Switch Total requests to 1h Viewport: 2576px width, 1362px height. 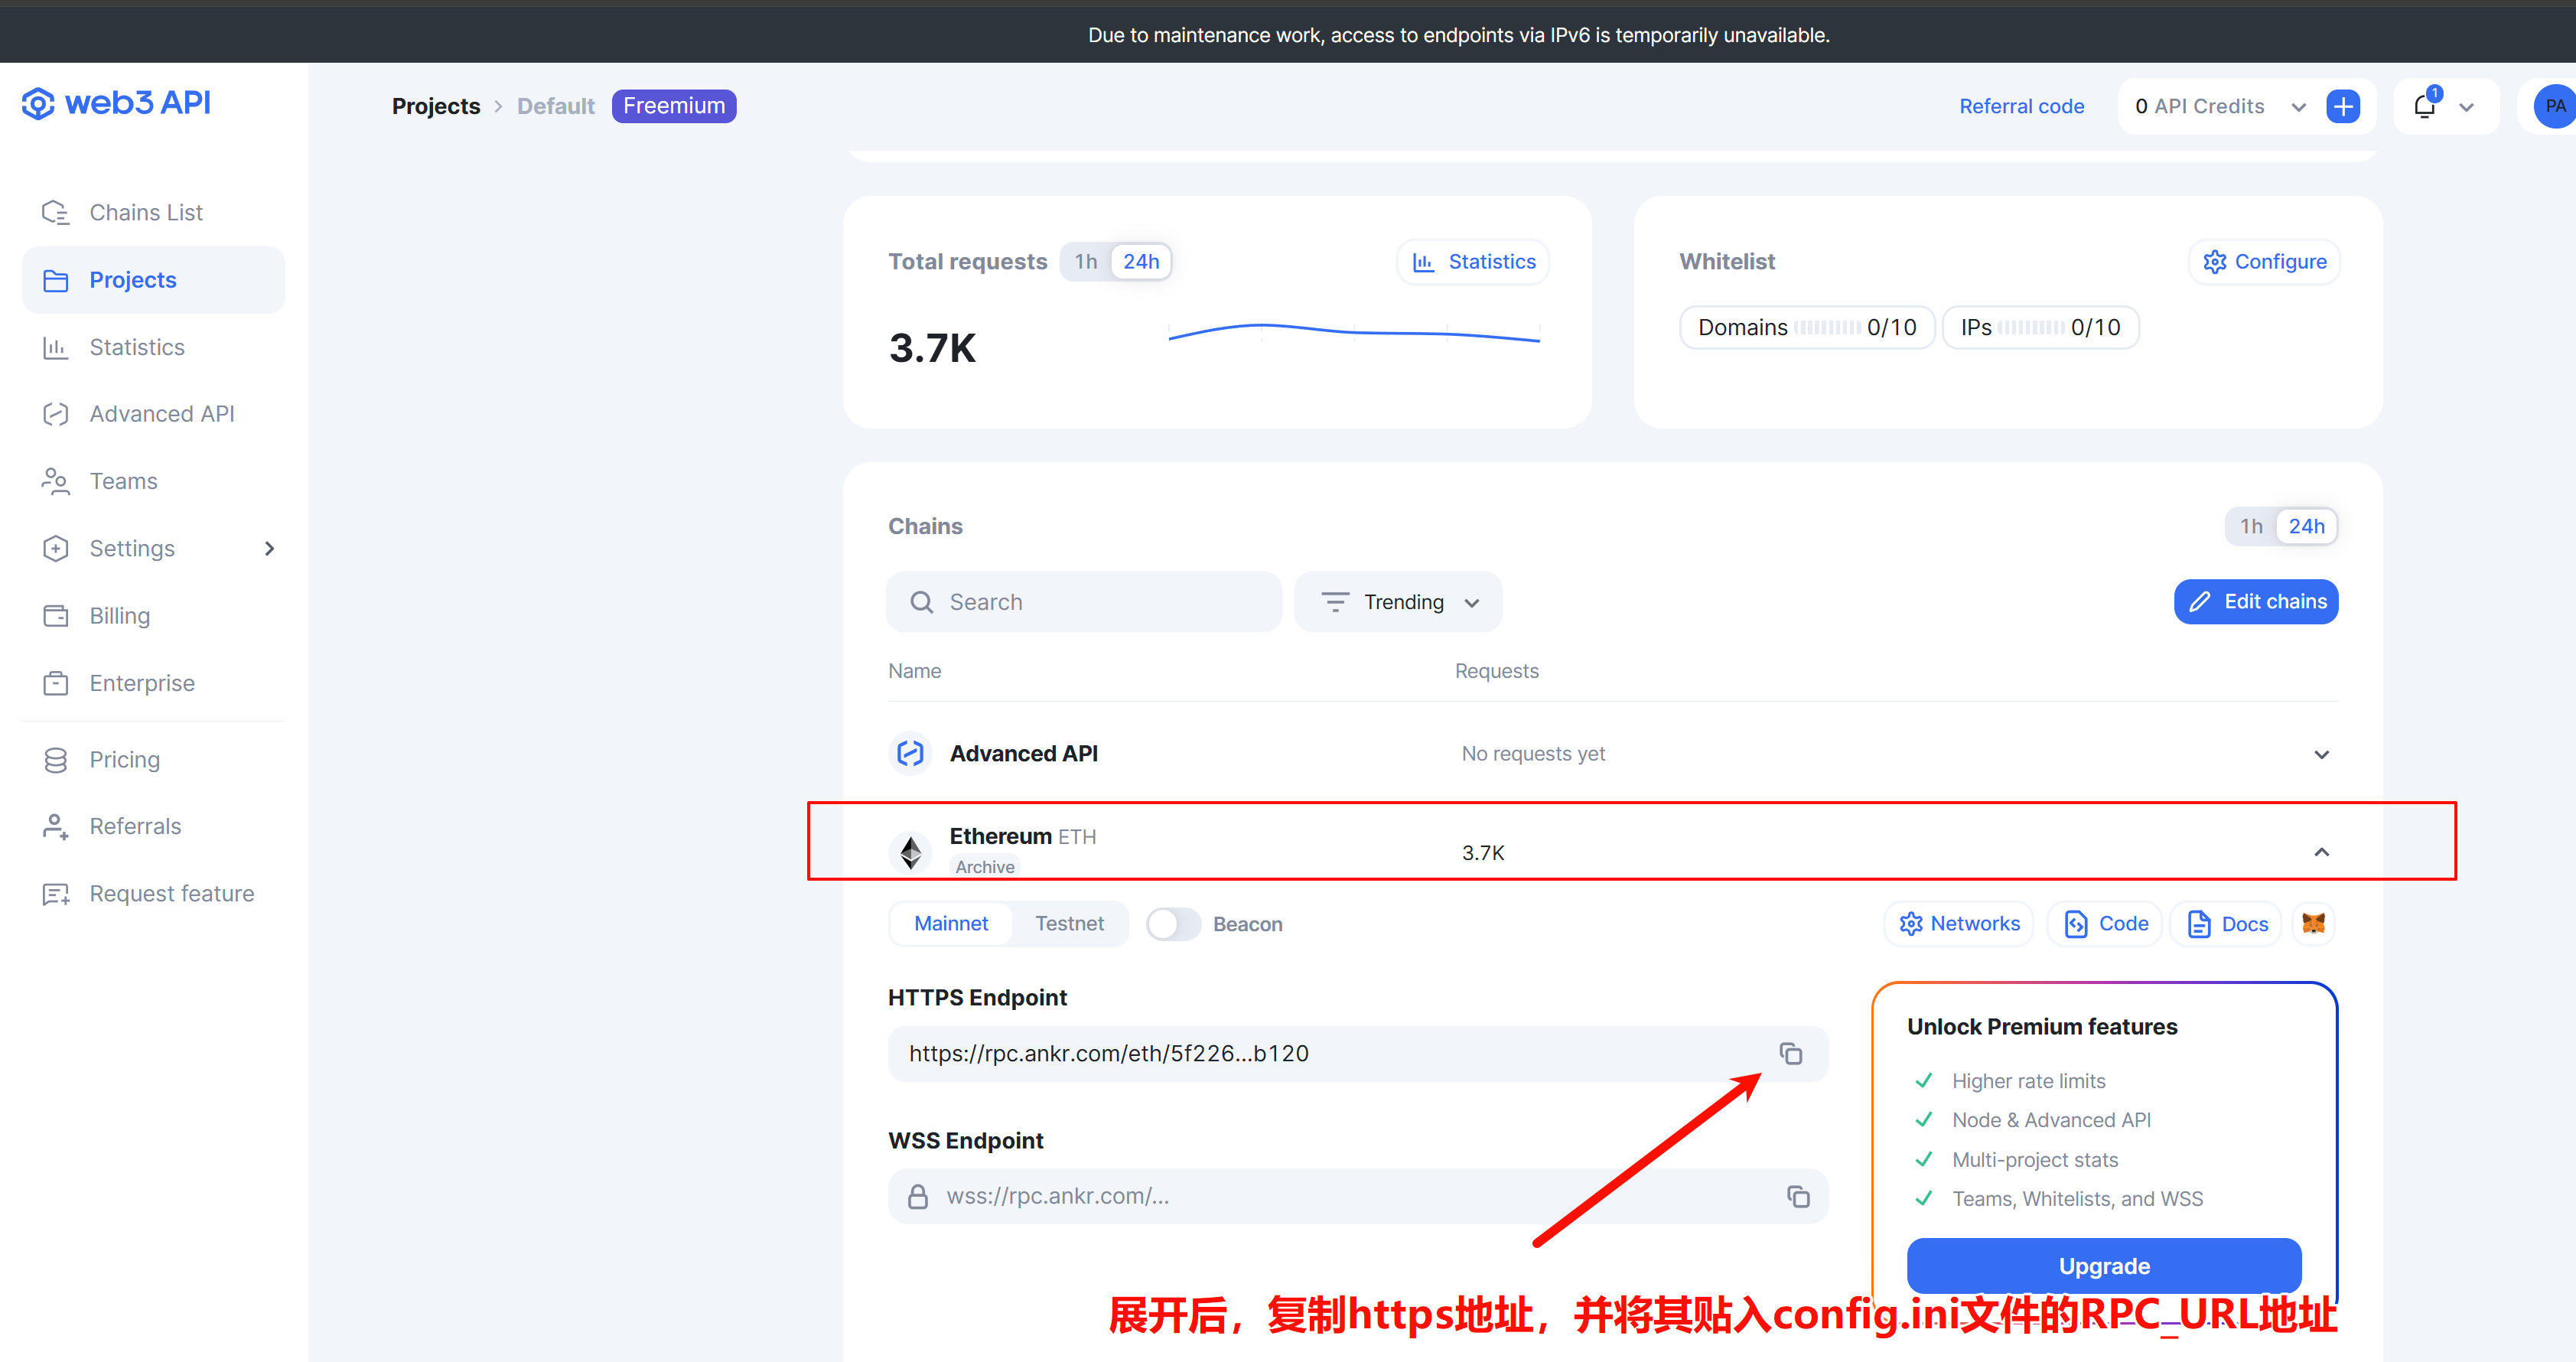pos(1086,261)
